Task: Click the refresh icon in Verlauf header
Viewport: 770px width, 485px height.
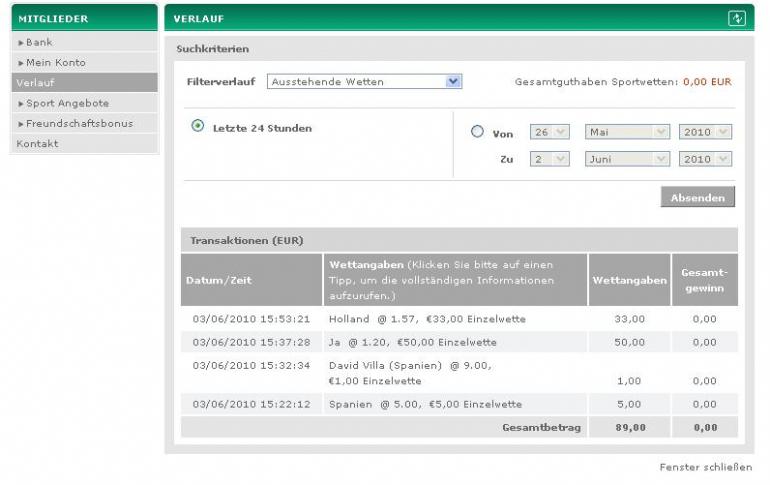Action: 737,19
